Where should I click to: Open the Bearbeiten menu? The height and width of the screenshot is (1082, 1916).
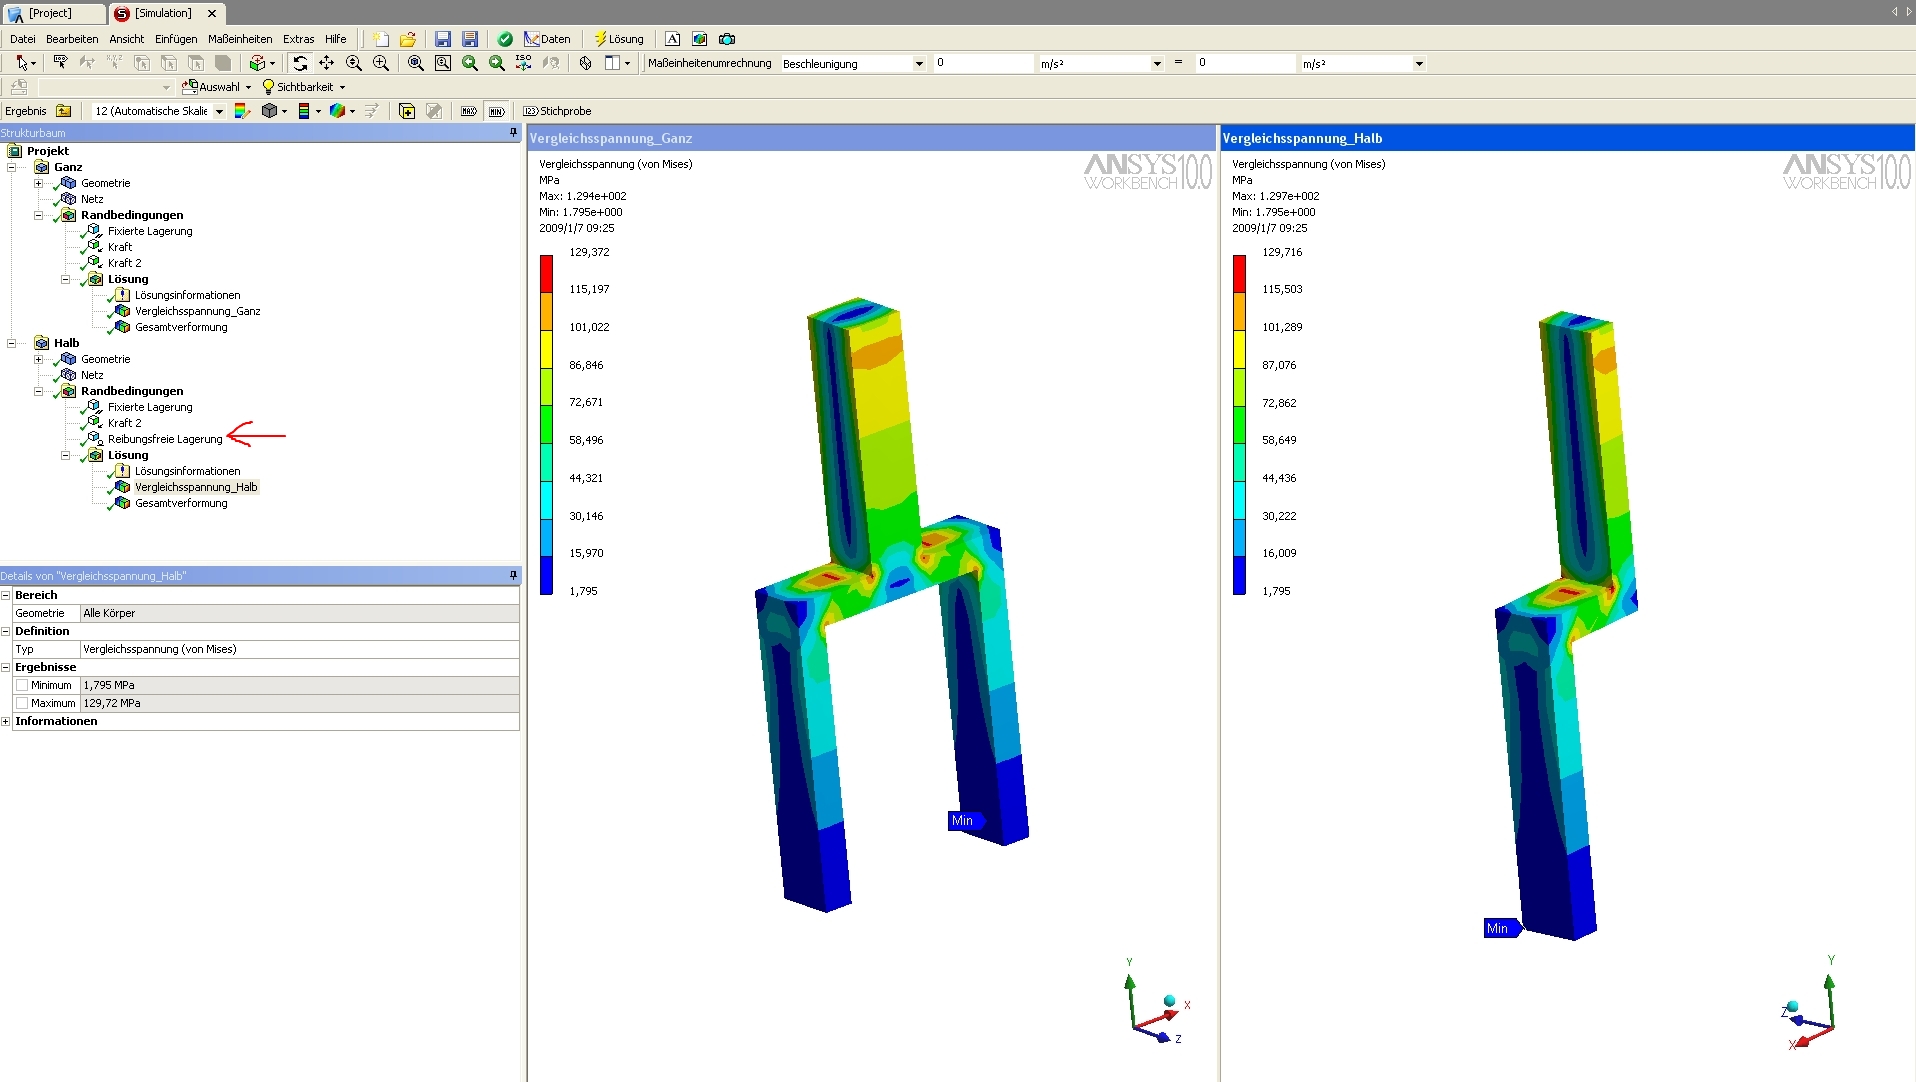72,39
